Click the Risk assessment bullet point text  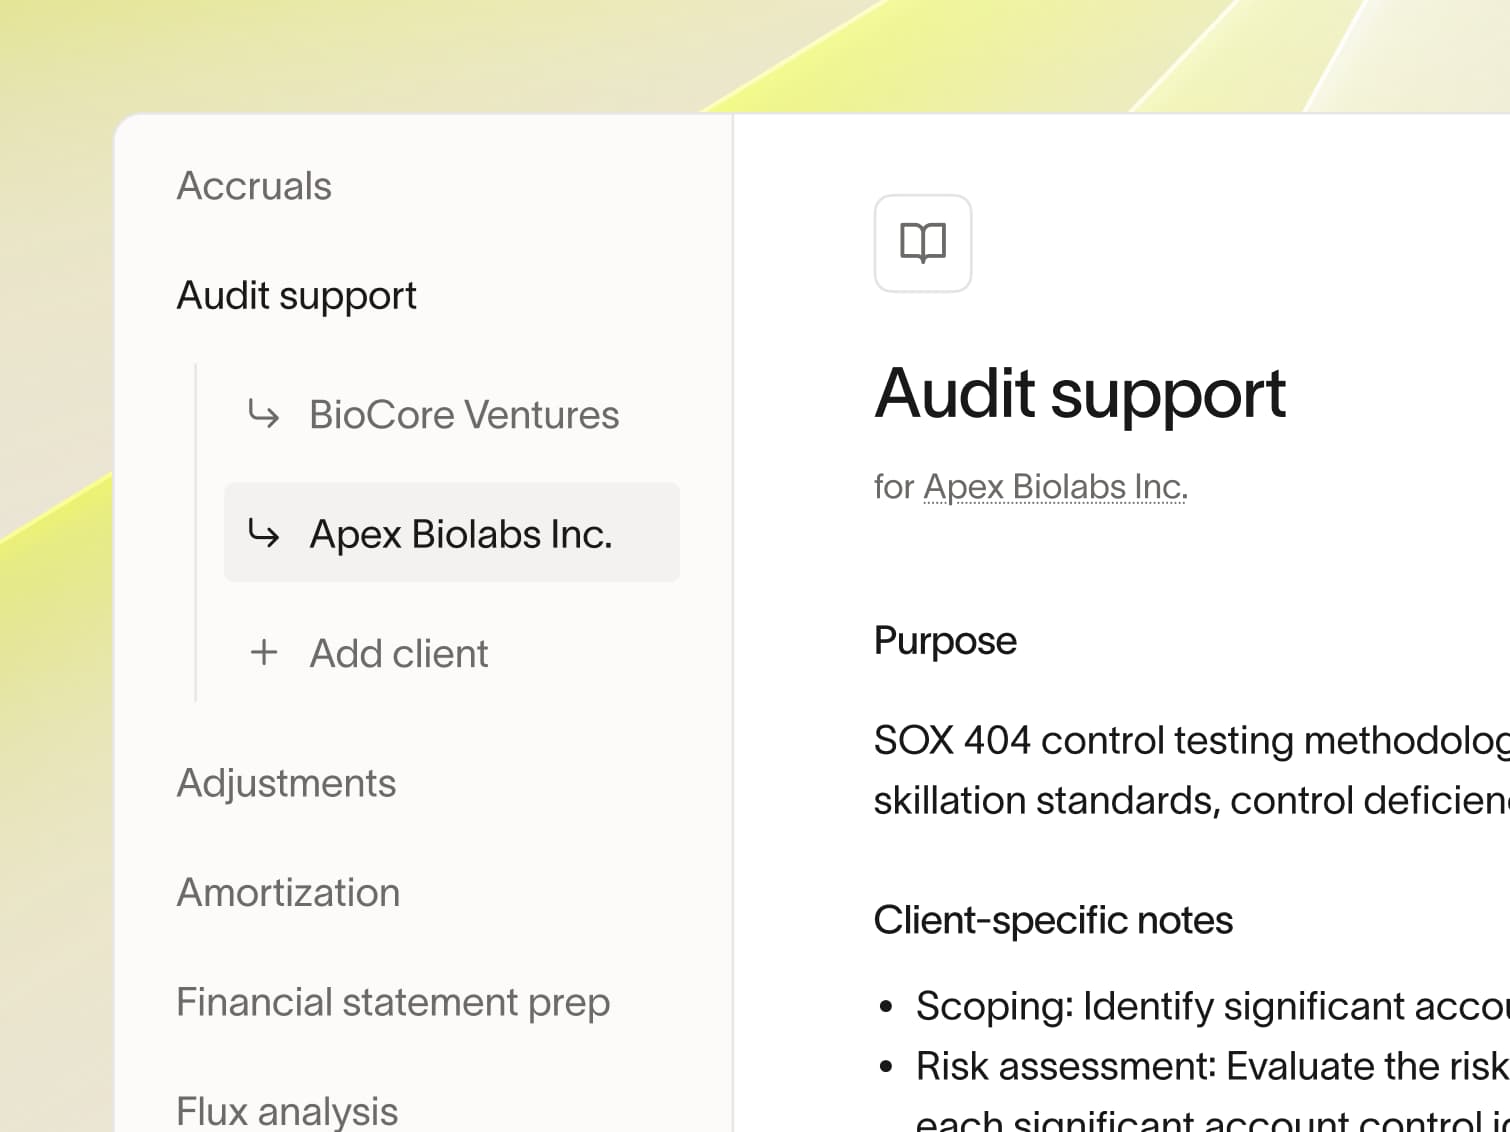point(1212,1066)
